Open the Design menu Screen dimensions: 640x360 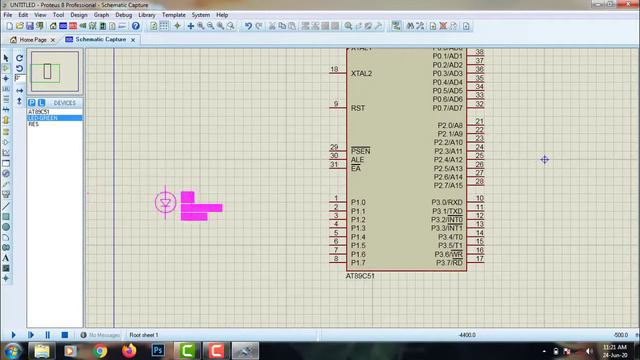(x=79, y=15)
